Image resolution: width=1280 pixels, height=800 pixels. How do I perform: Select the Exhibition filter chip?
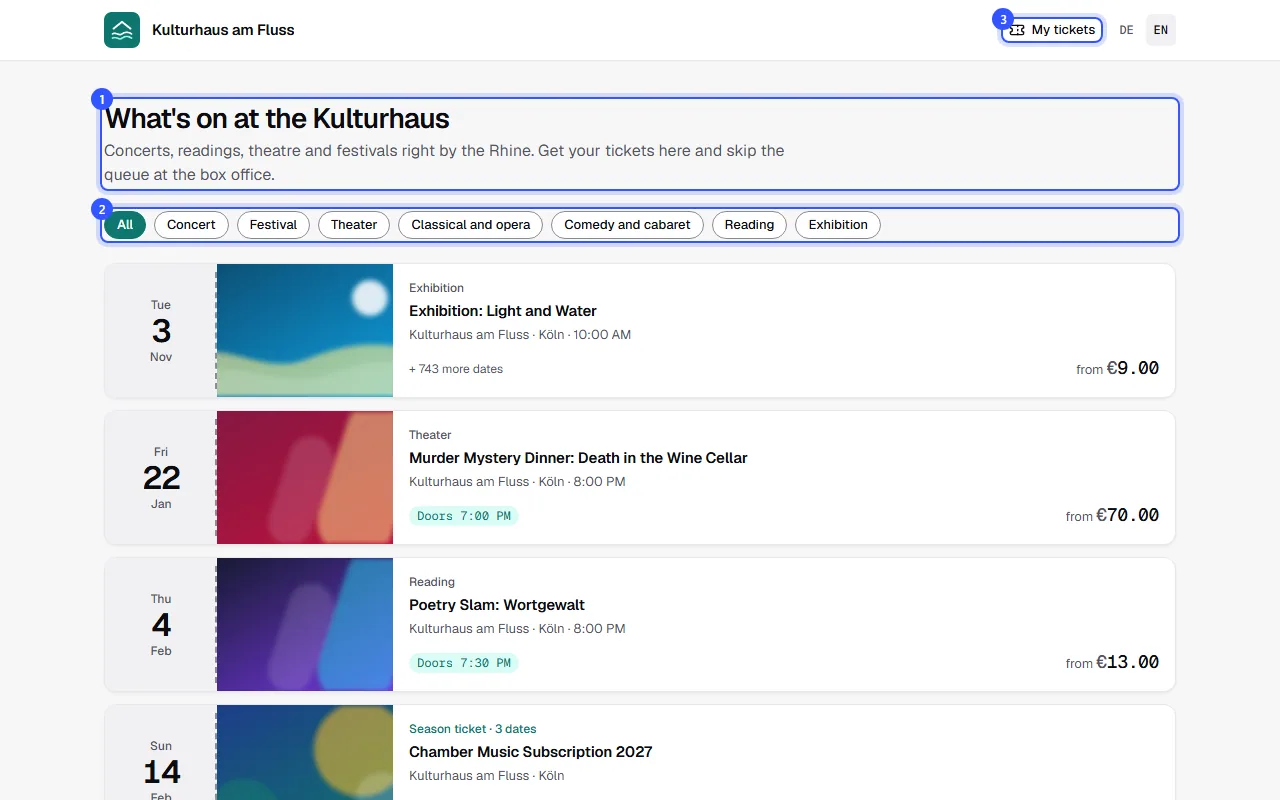[x=838, y=225]
